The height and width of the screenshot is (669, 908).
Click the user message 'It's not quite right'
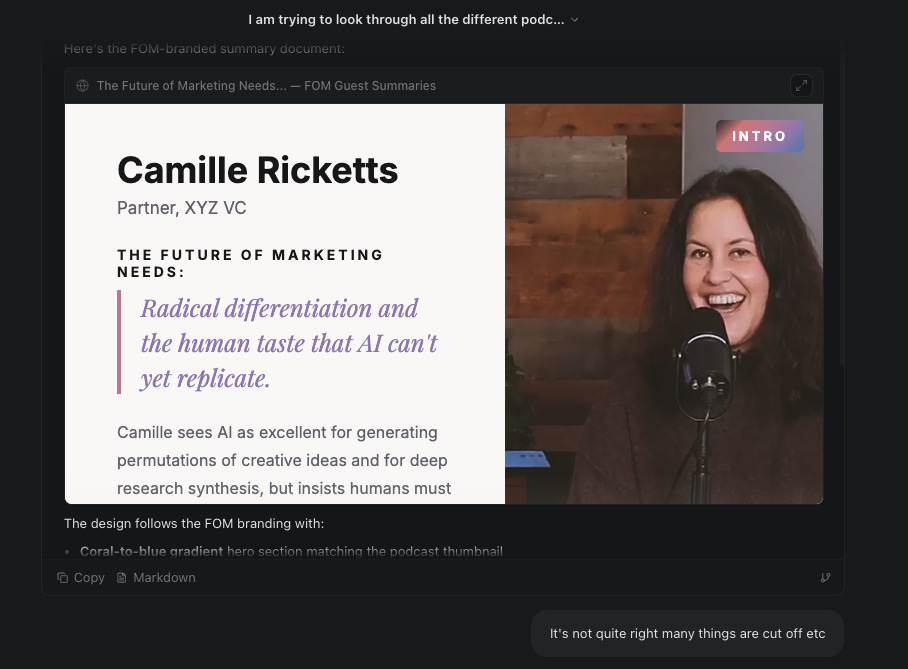[x=687, y=633]
